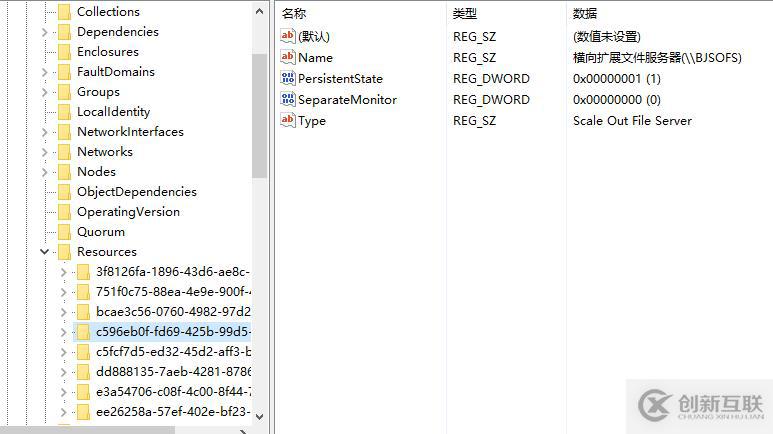773x434 pixels.
Task: Click the DWORD icon beside SeparateMonitor
Action: tap(288, 99)
